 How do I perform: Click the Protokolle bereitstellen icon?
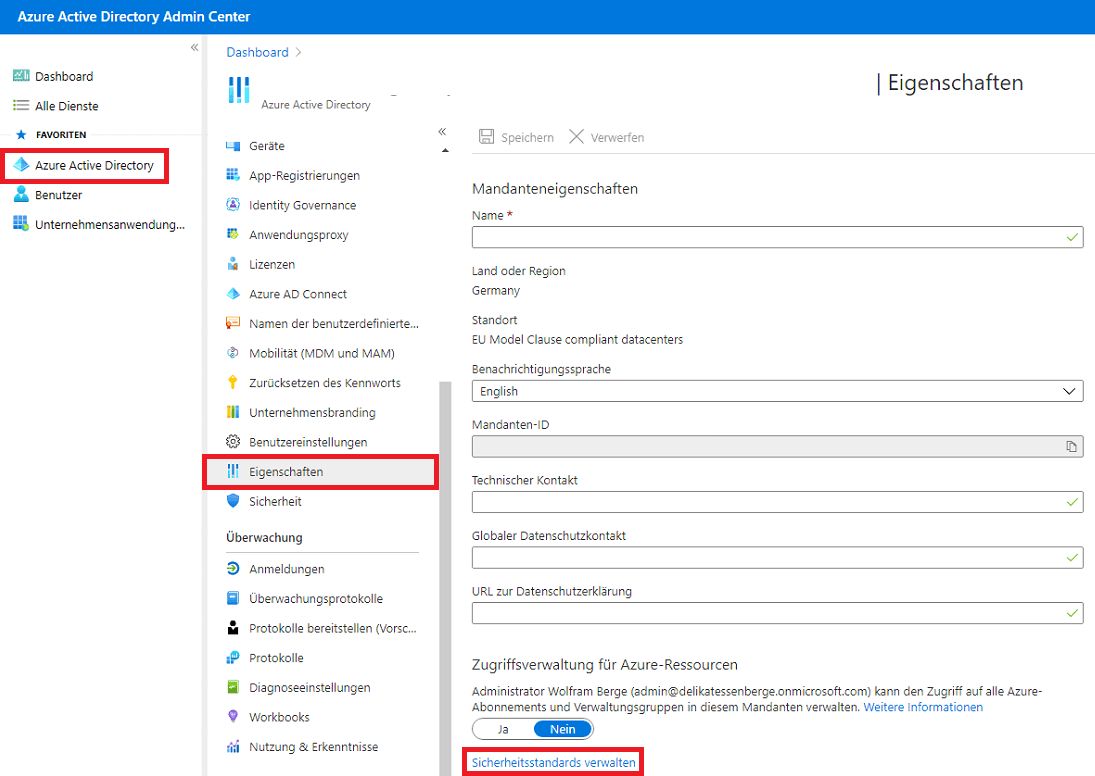(233, 627)
